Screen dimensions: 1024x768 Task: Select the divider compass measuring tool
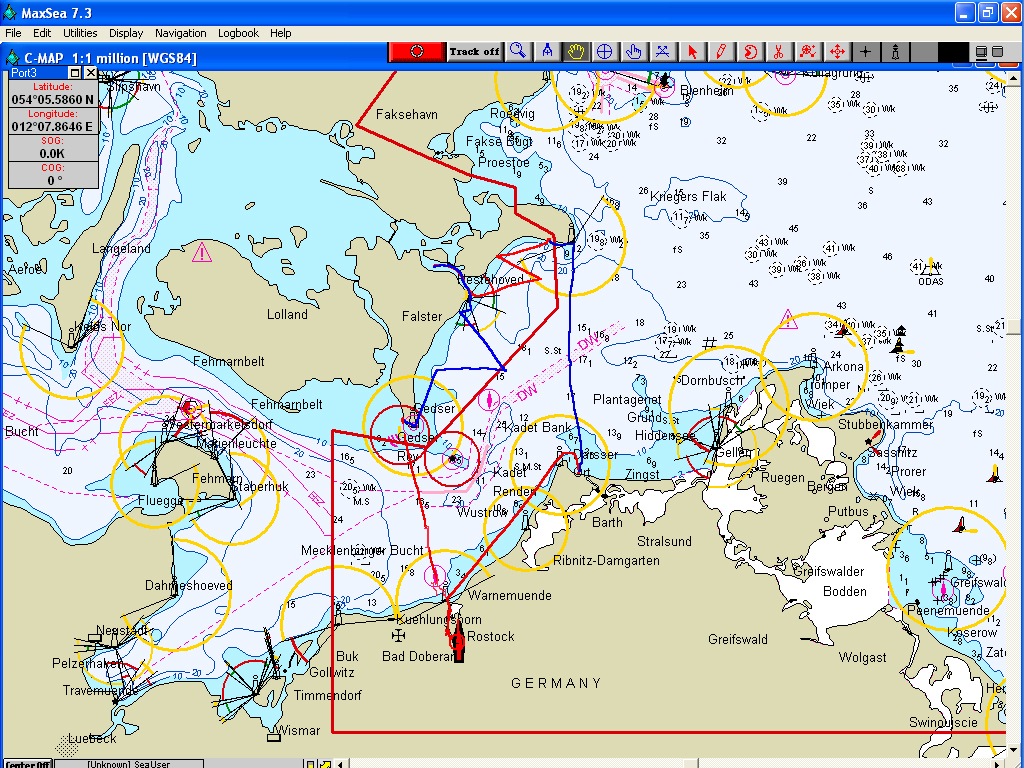pos(547,52)
